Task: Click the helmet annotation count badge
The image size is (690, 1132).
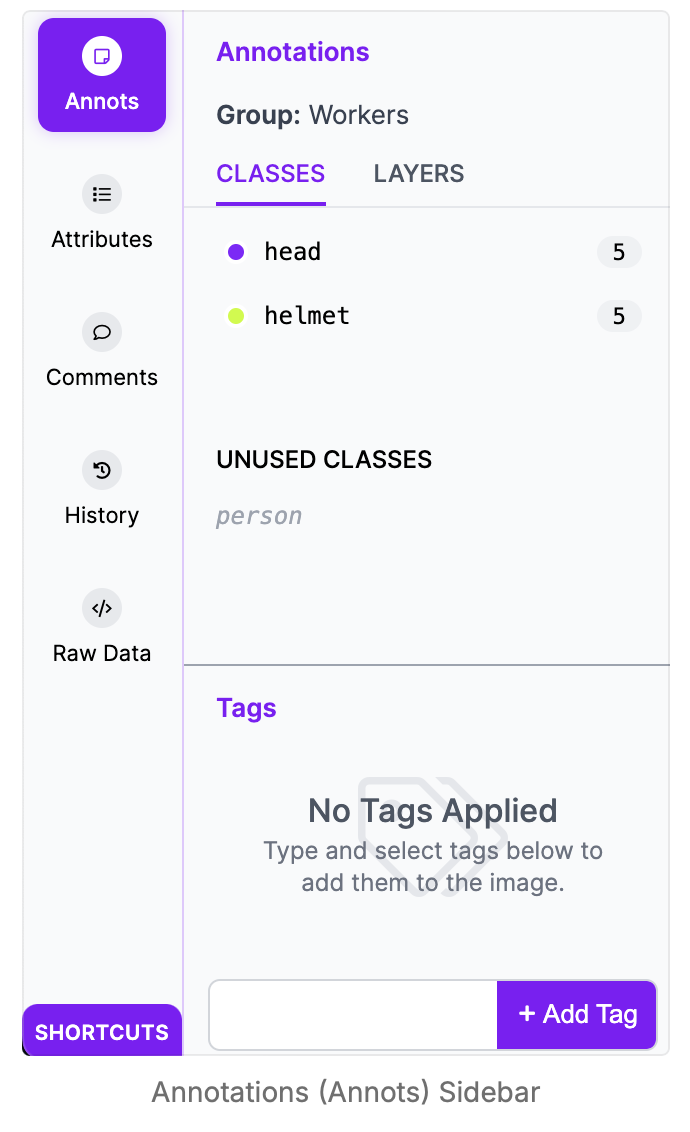Action: (619, 316)
